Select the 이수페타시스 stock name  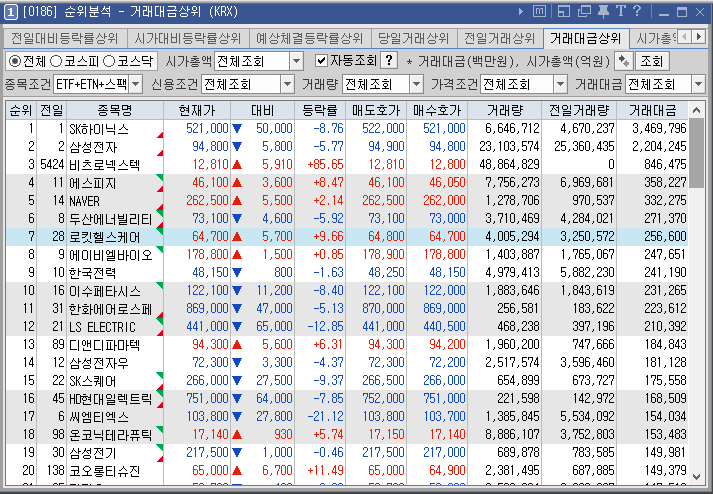point(104,291)
